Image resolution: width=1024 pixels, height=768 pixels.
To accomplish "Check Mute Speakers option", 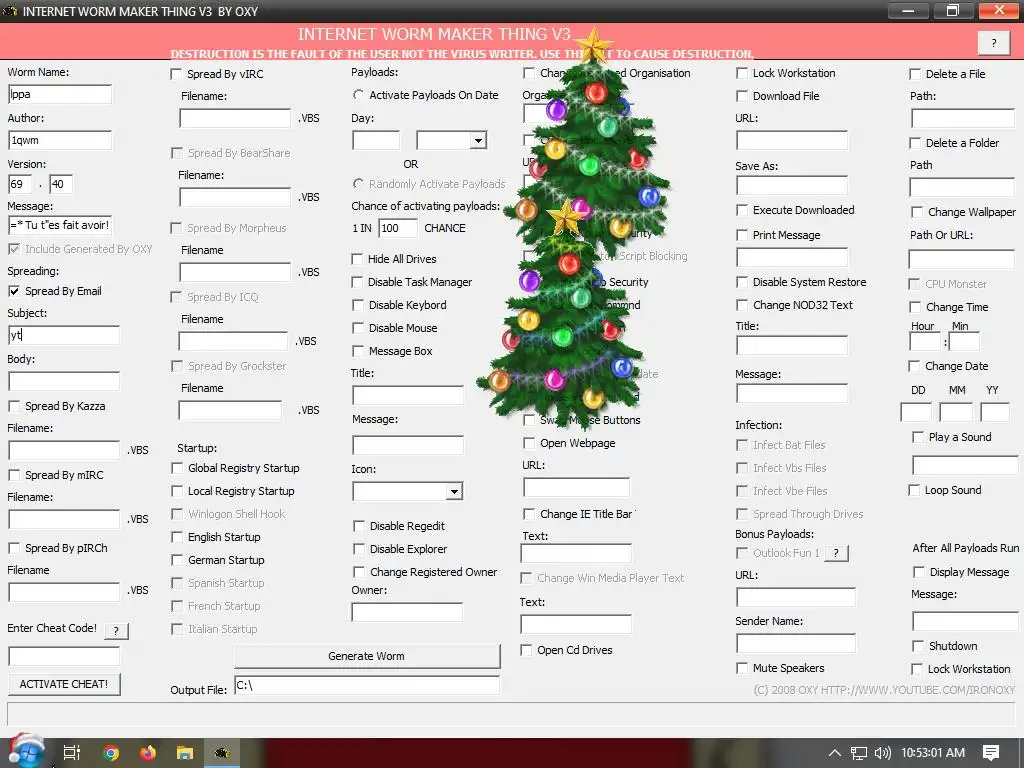I will coord(742,668).
